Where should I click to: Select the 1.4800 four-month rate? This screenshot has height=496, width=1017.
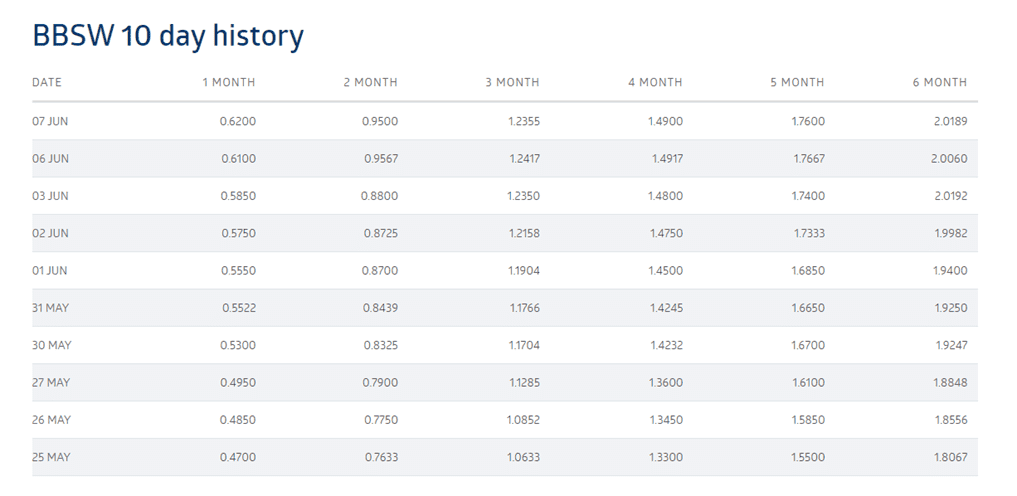tap(666, 196)
